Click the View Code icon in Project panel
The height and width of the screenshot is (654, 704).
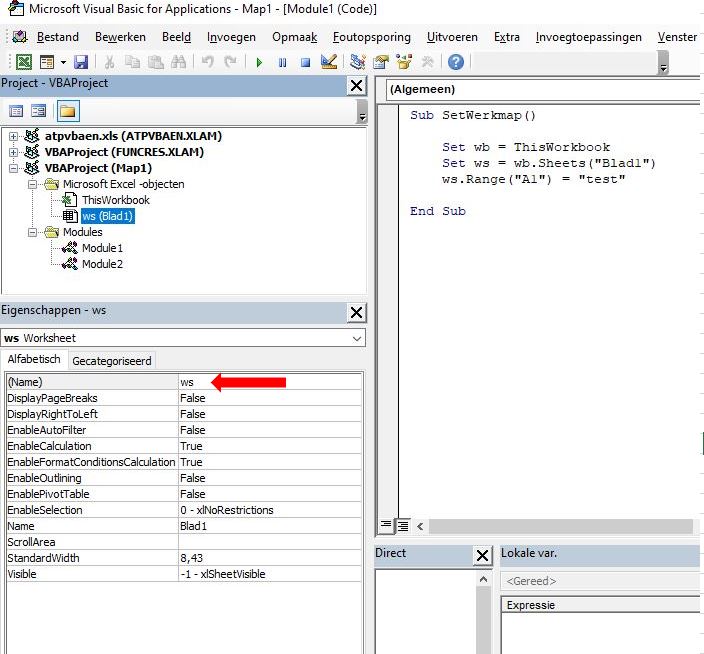coord(16,111)
